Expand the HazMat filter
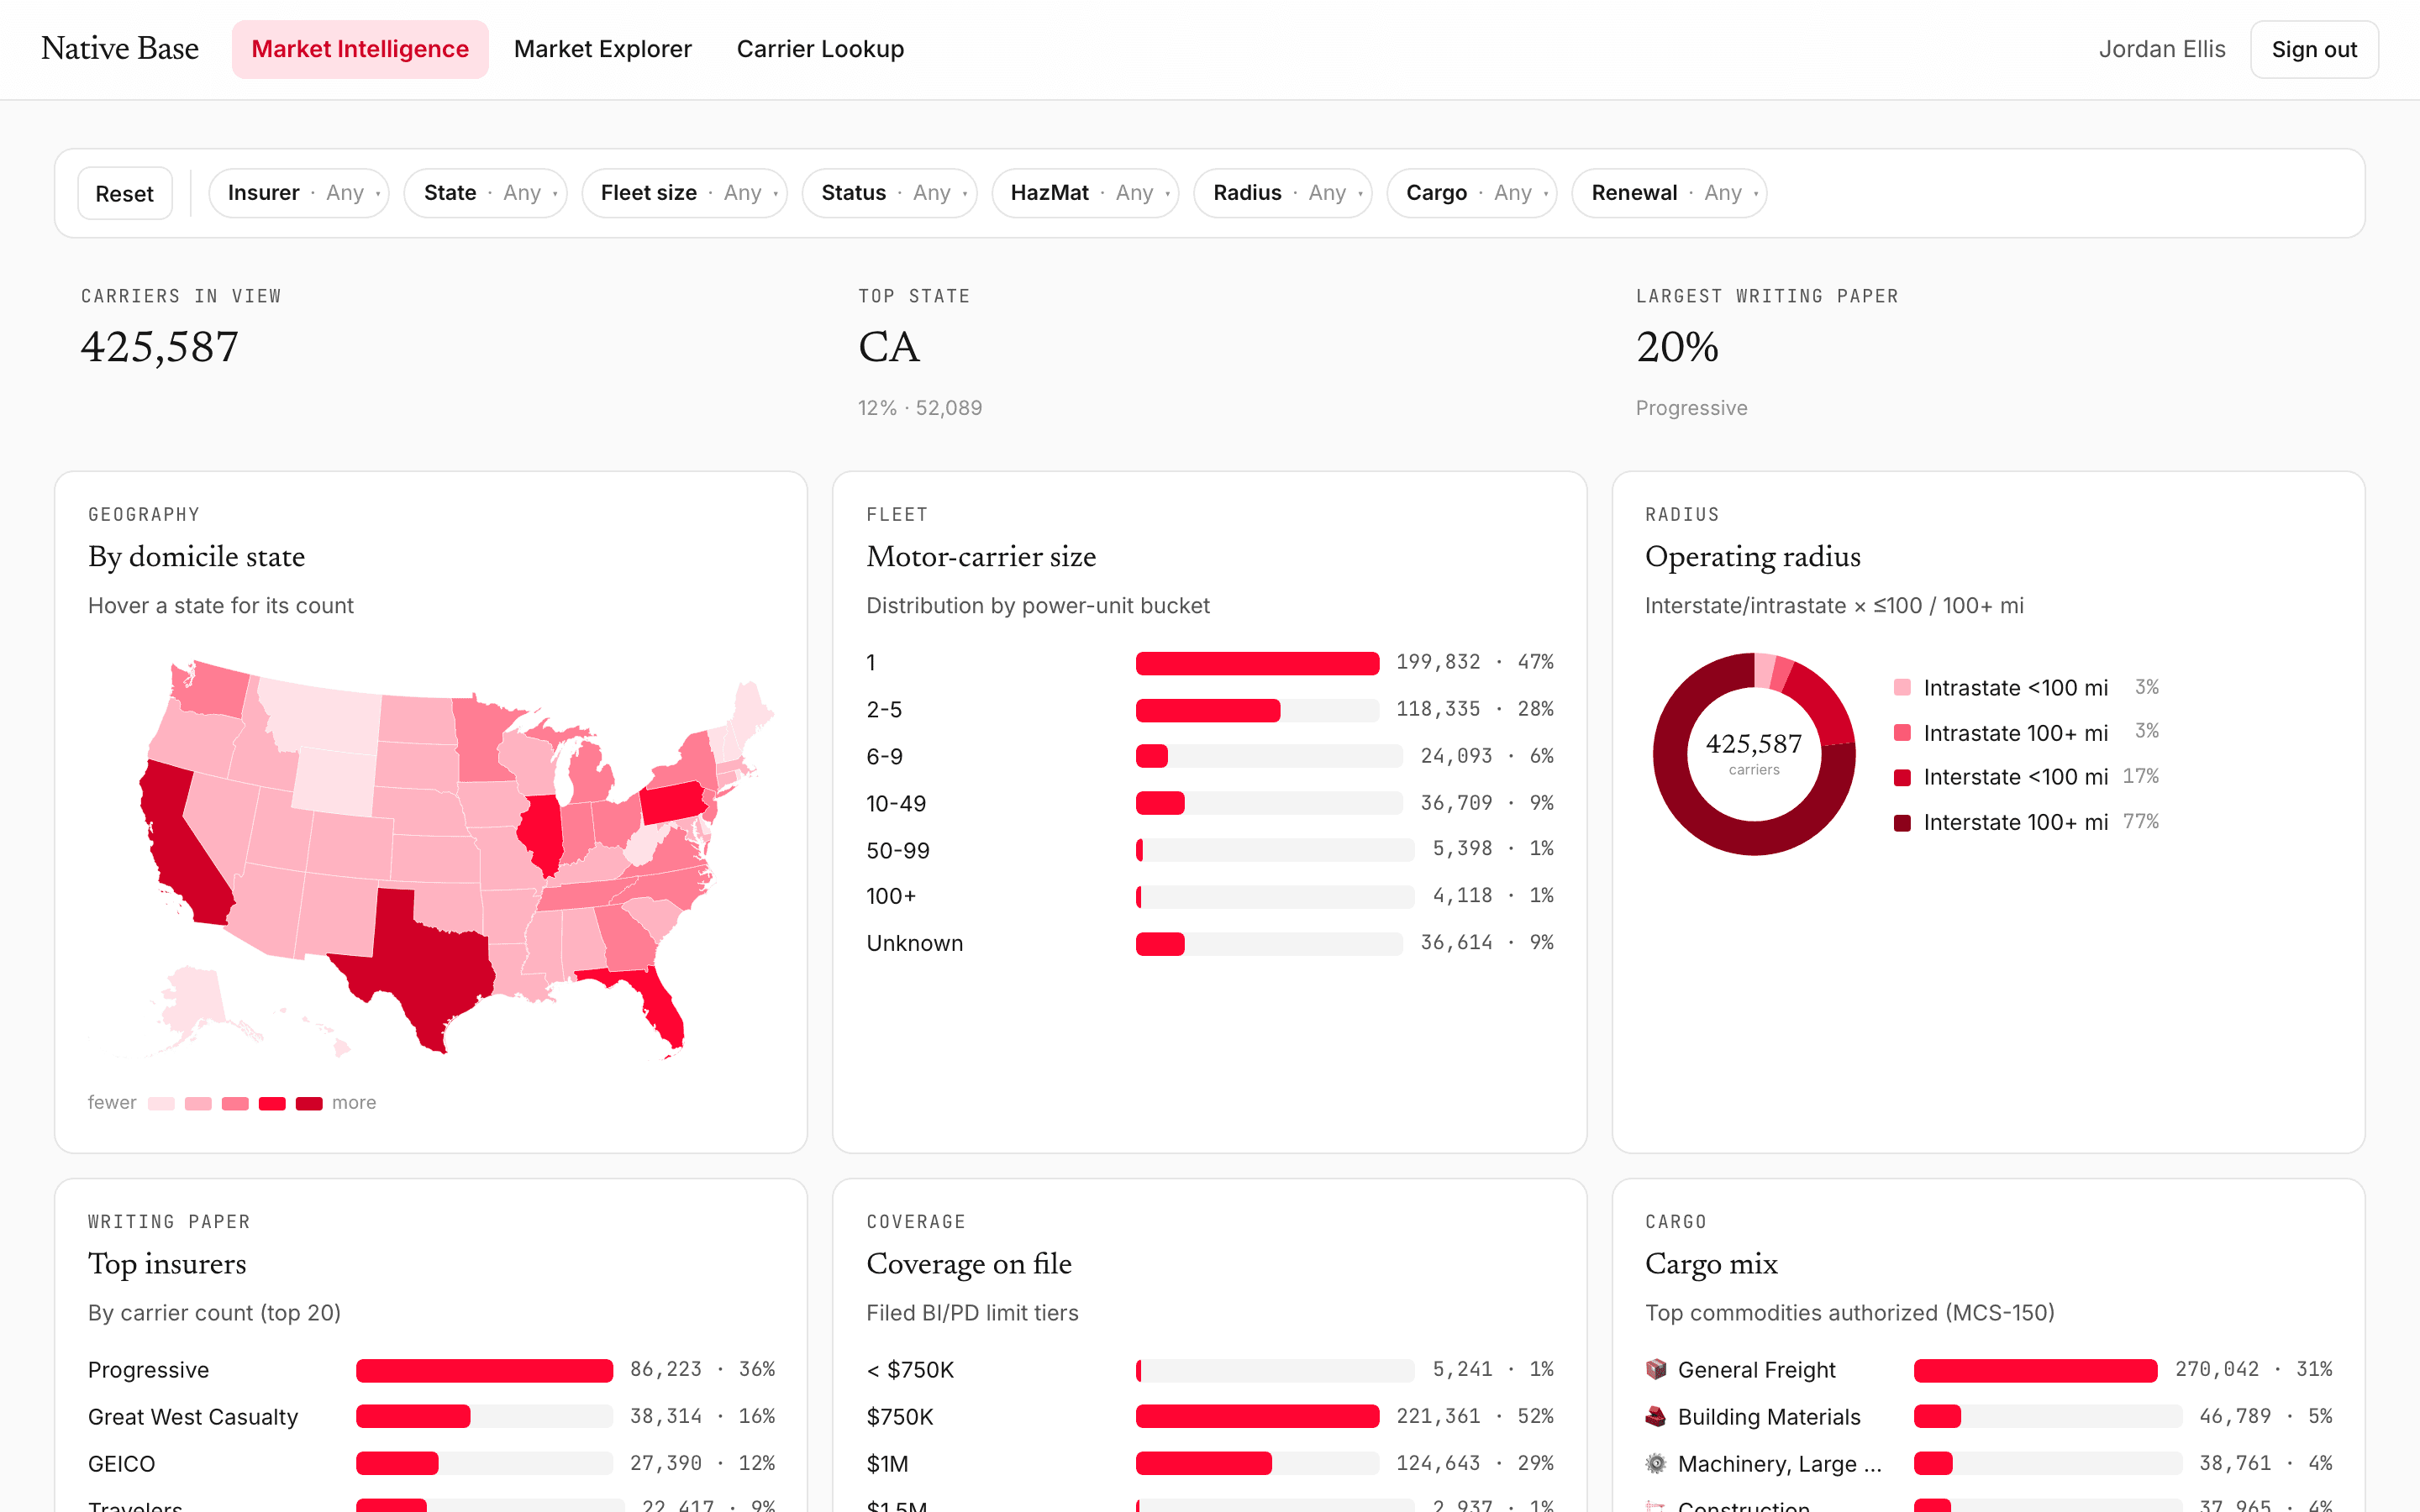 pyautogui.click(x=1085, y=193)
